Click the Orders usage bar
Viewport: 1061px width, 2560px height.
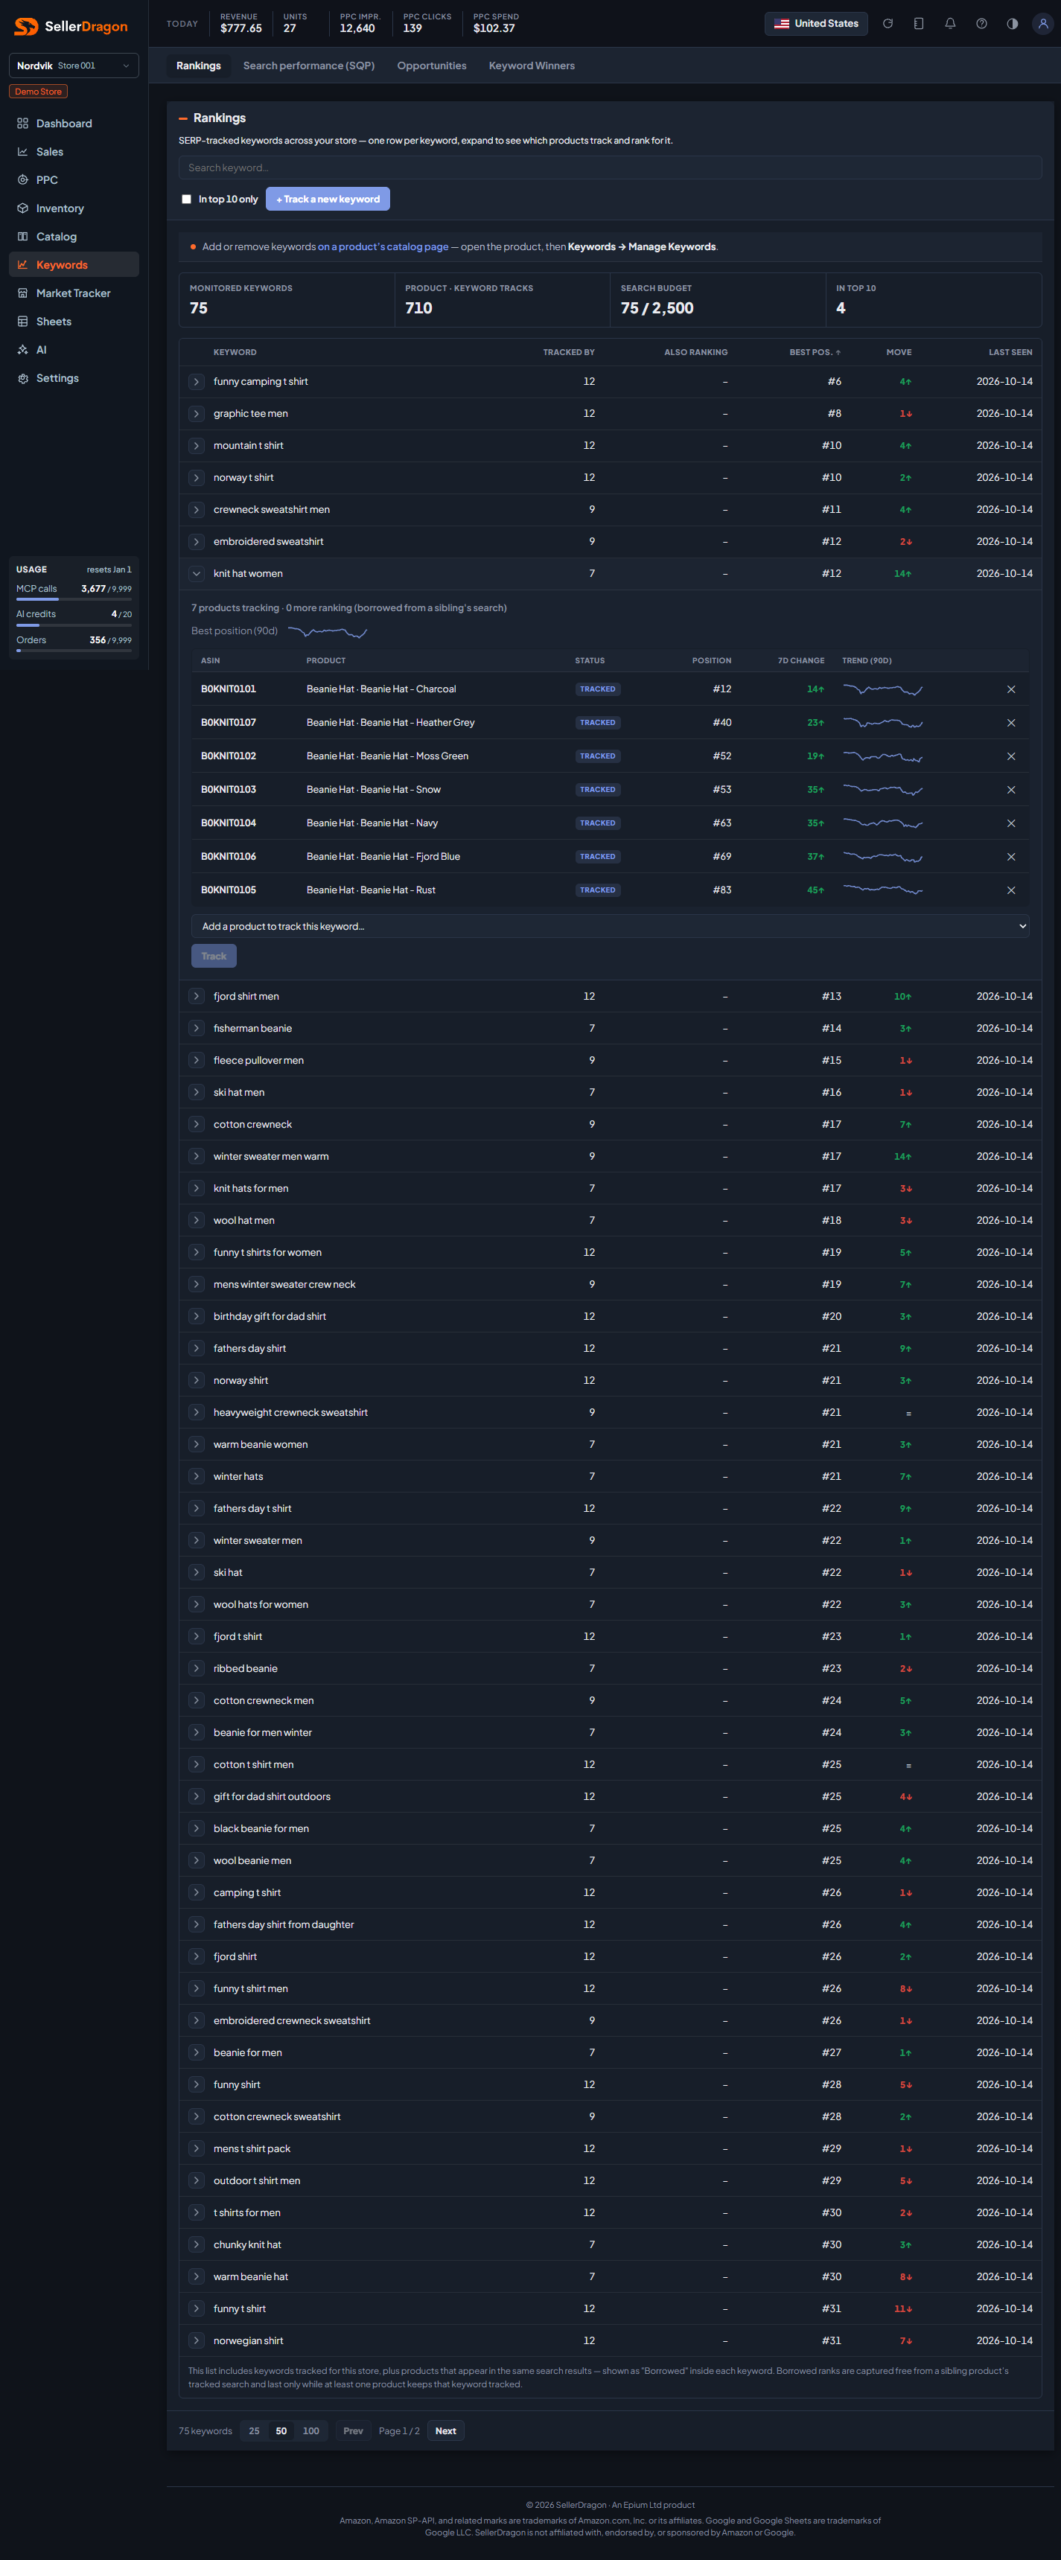point(74,650)
